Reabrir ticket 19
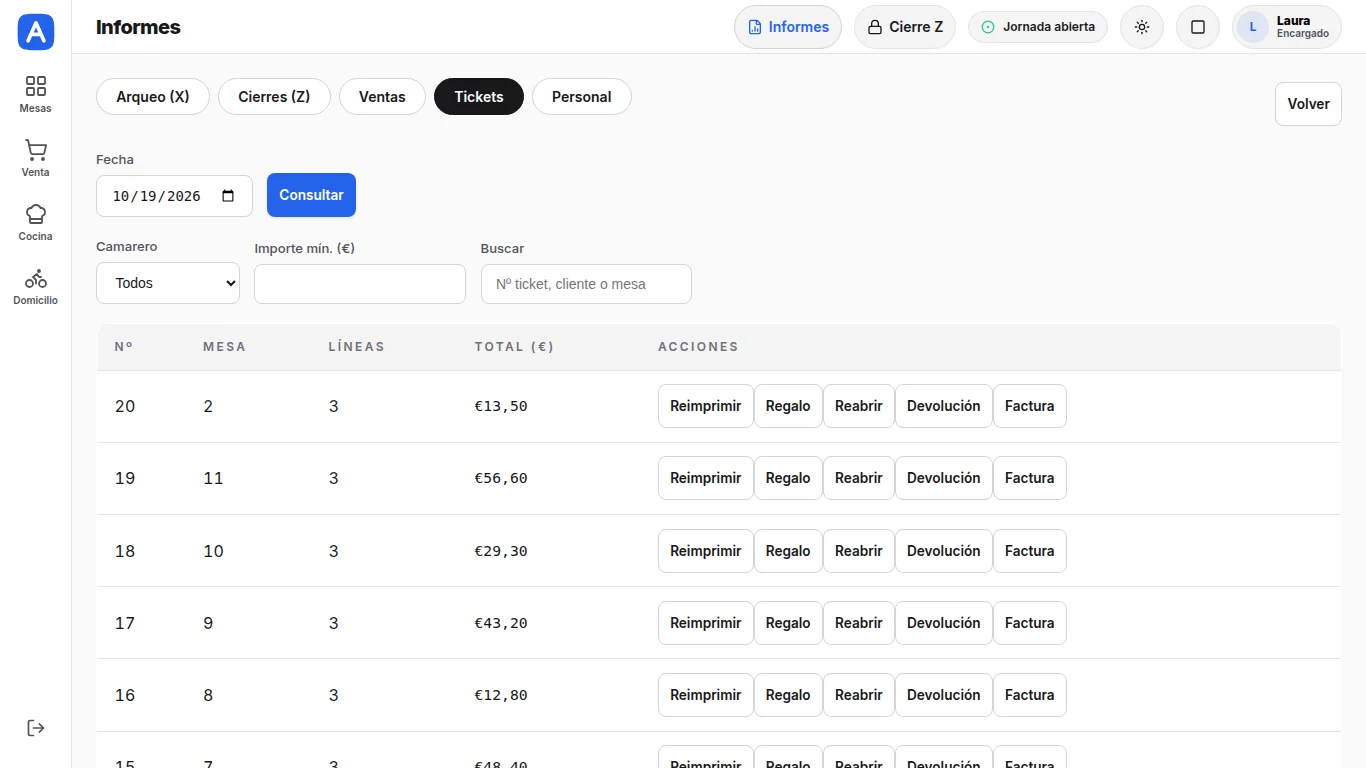Image resolution: width=1366 pixels, height=768 pixels. point(859,478)
